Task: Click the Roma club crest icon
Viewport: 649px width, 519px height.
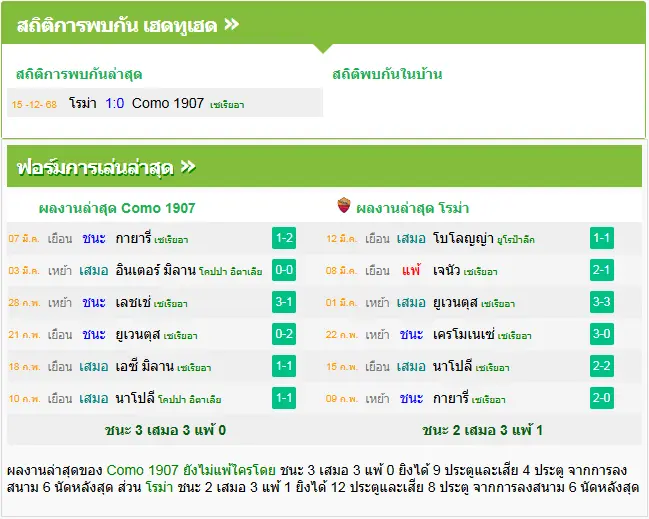Action: point(344,206)
